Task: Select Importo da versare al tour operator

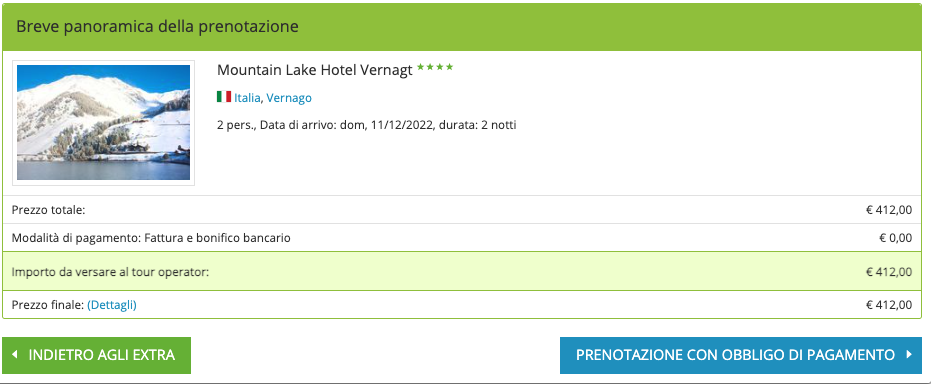Action: tap(111, 272)
